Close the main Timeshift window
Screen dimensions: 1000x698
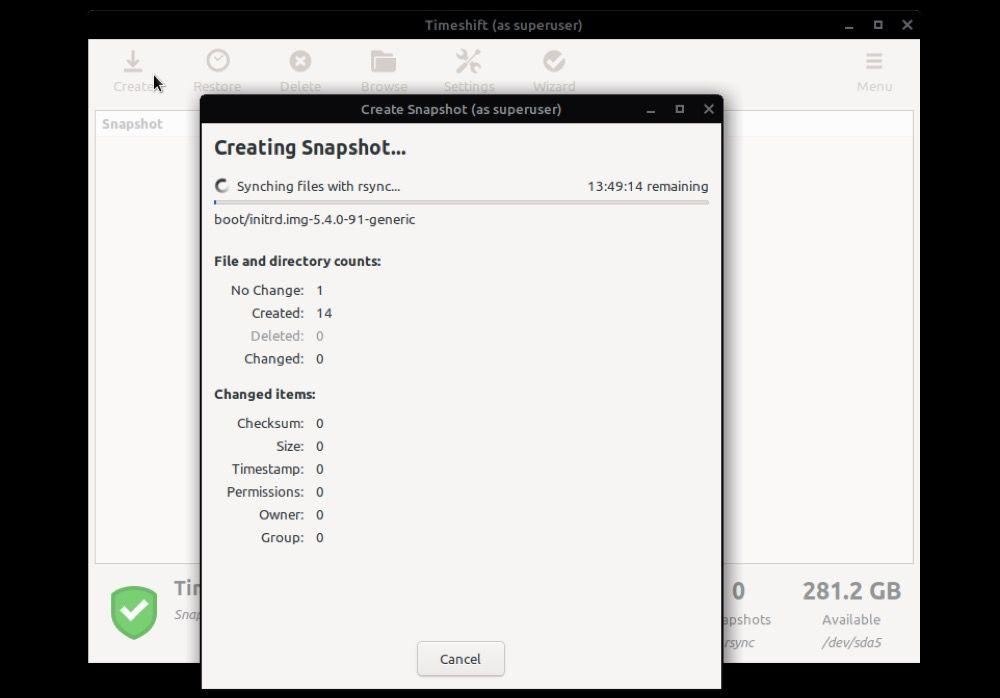[907, 25]
